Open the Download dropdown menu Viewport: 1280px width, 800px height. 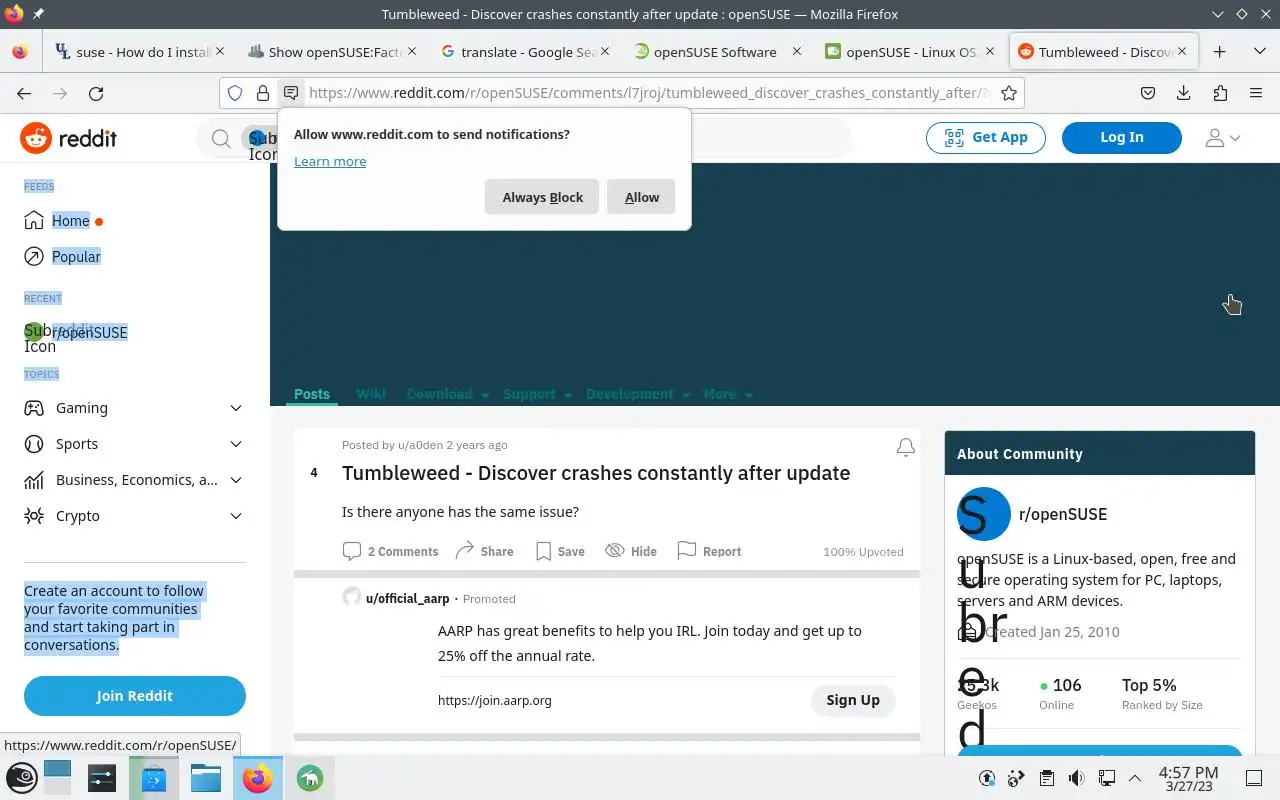tap(448, 394)
